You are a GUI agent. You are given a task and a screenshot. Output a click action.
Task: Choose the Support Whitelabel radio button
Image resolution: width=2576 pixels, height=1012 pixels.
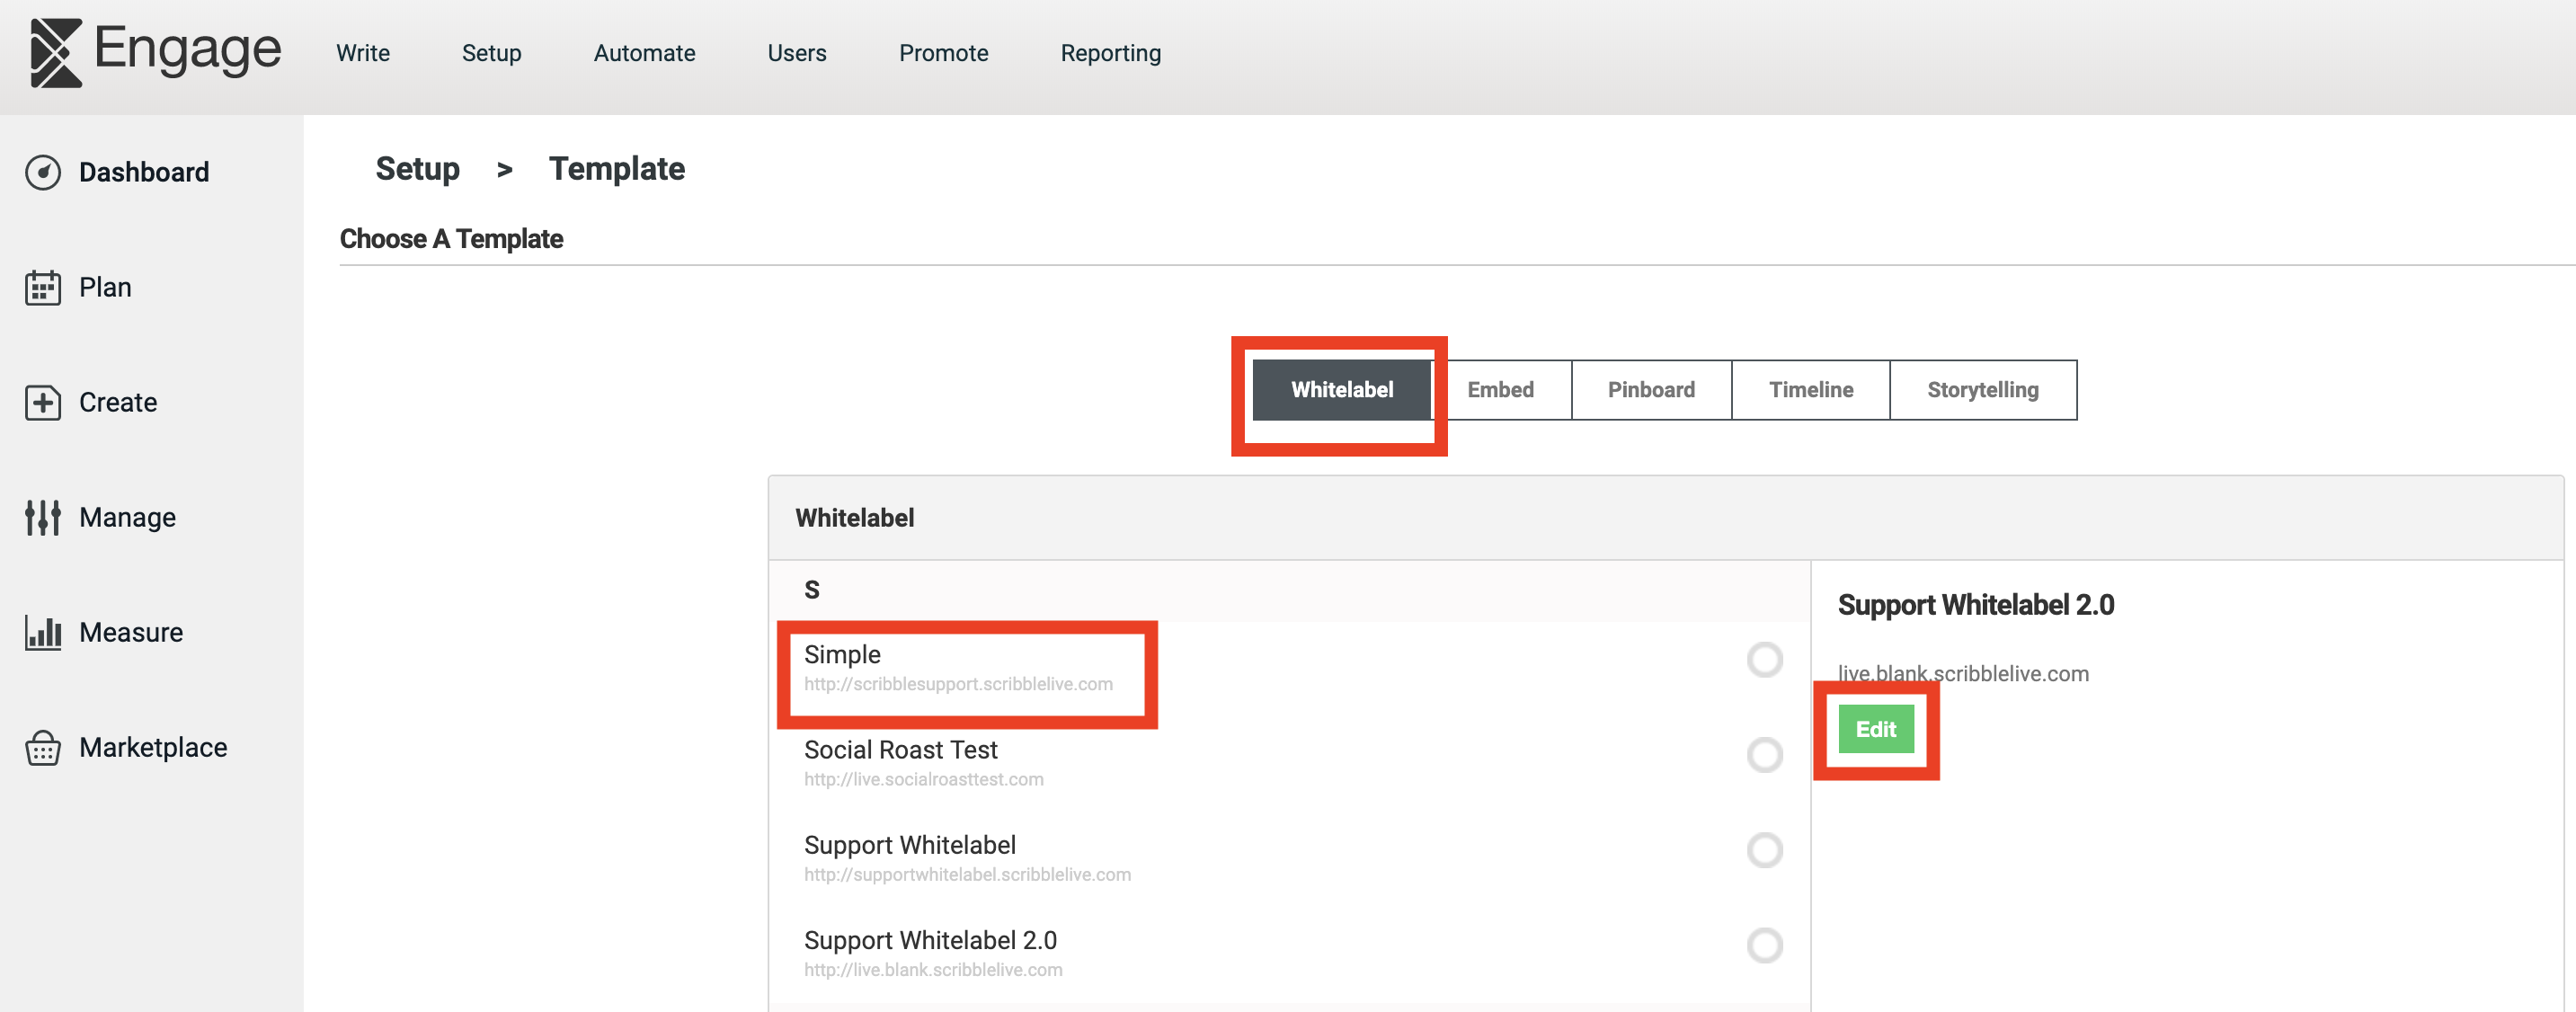pos(1764,850)
